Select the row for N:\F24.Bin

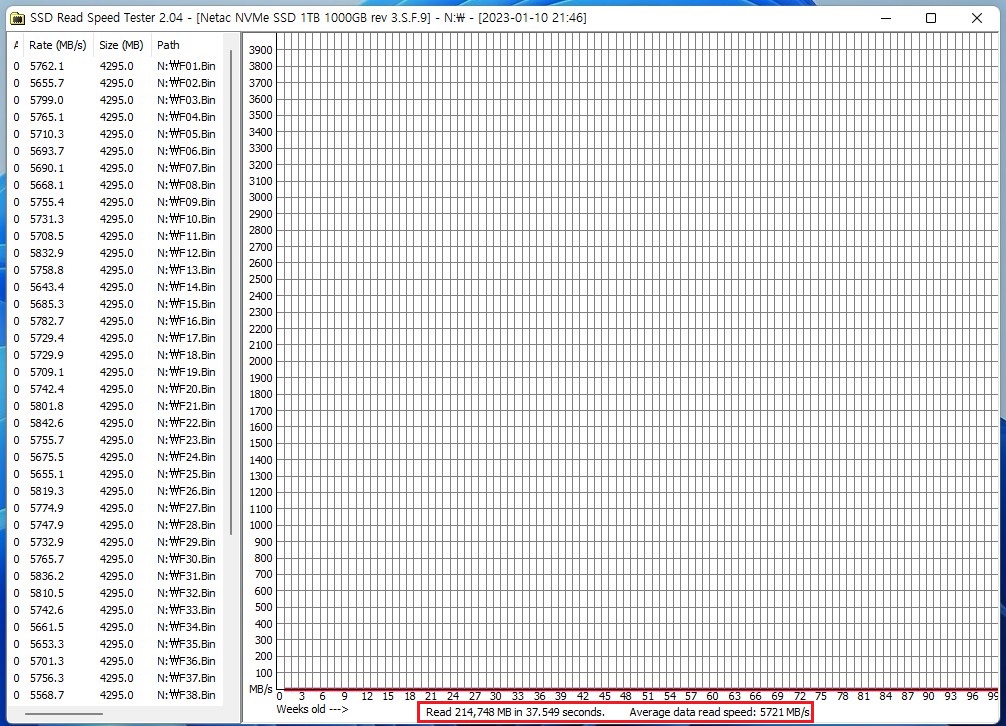(x=115, y=457)
